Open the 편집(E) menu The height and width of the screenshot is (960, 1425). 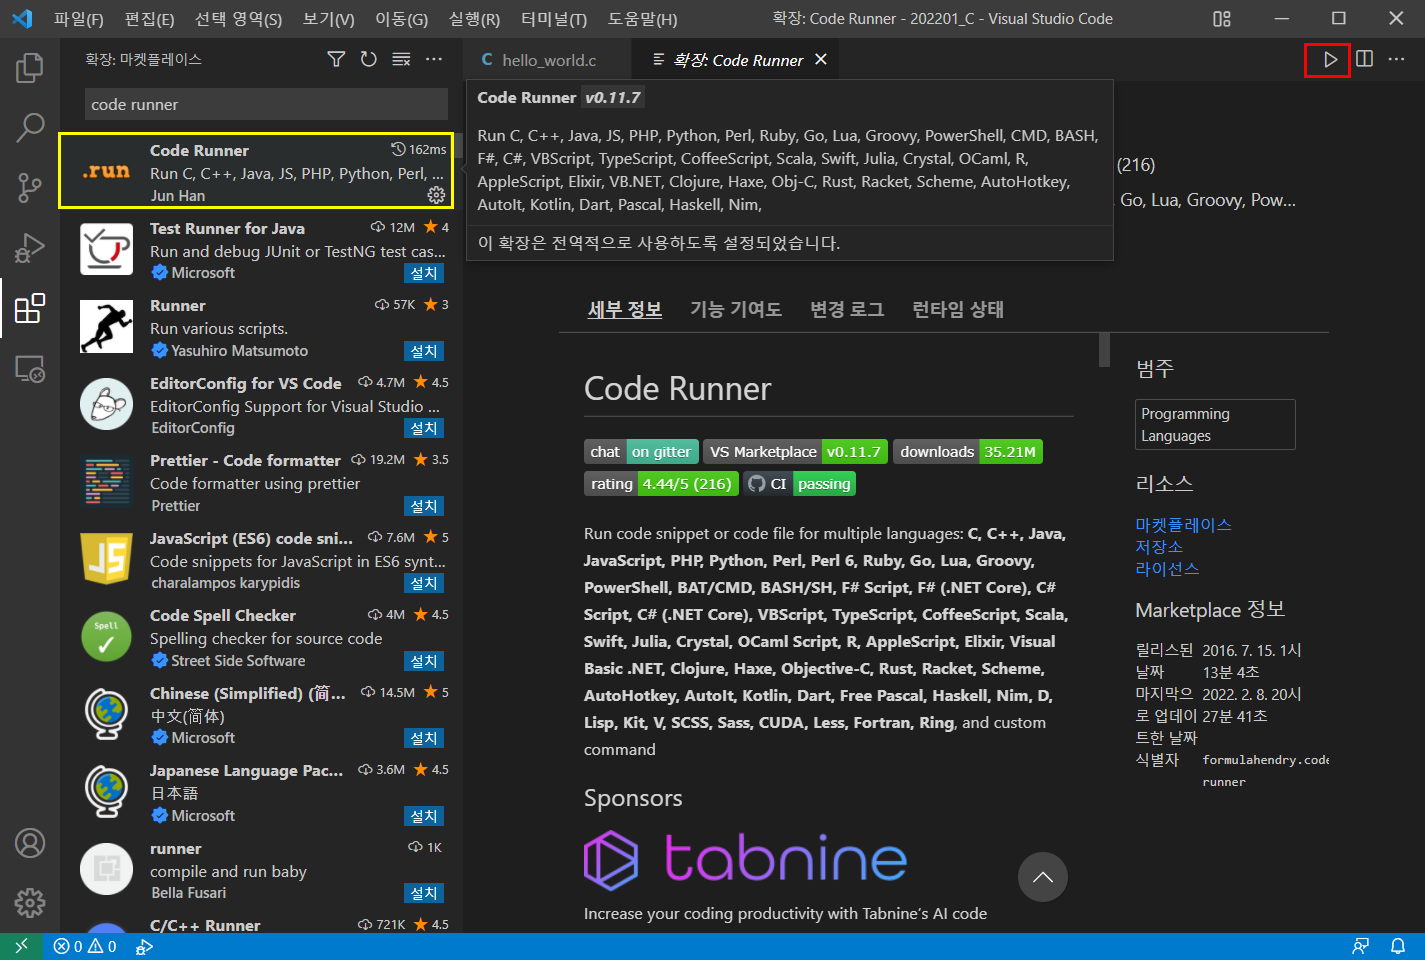click(x=149, y=19)
